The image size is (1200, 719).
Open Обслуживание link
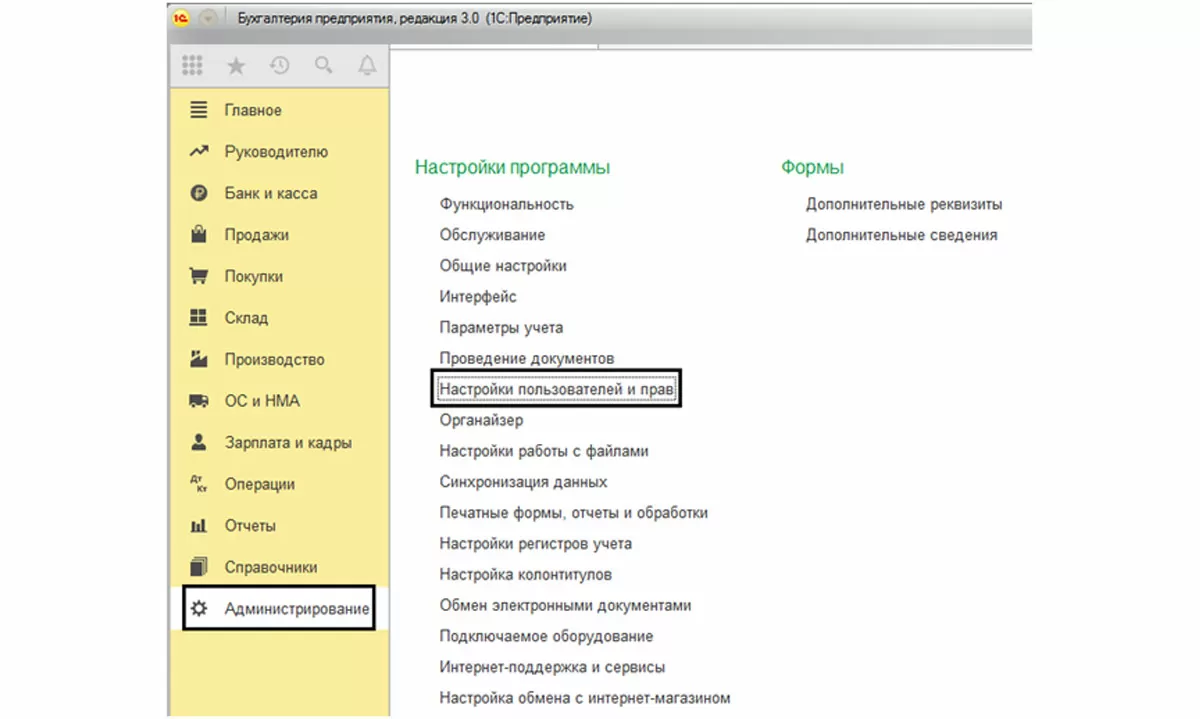pos(492,235)
